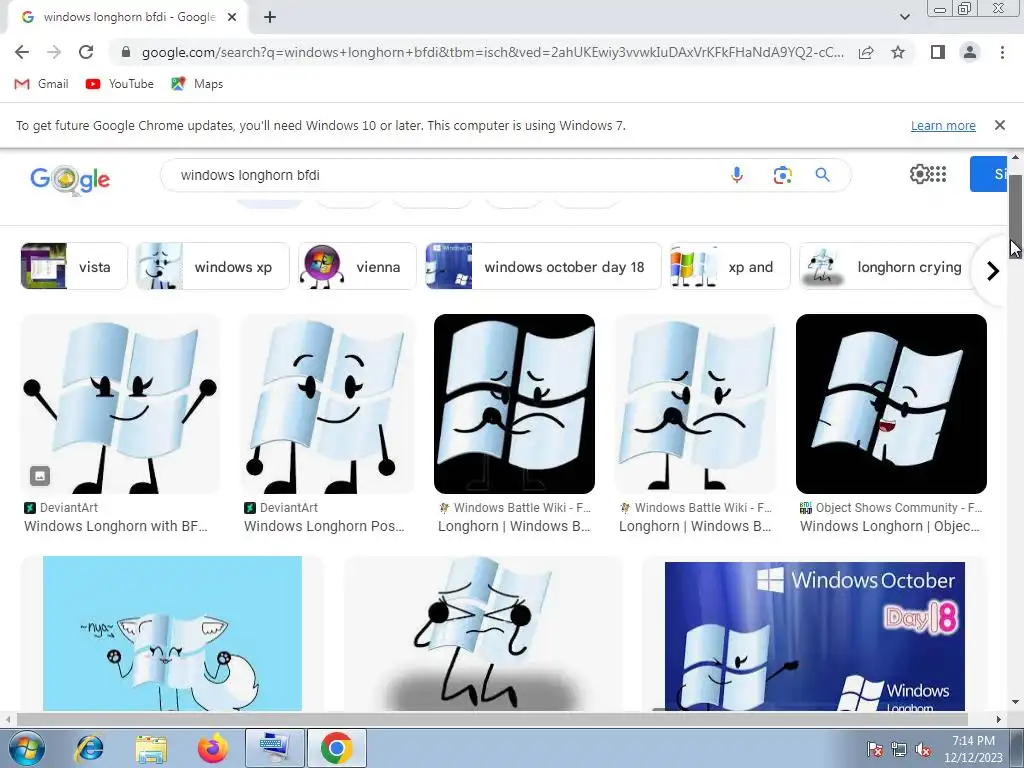The width and height of the screenshot is (1024, 768).
Task: Go back to the previous page
Action: [x=22, y=52]
